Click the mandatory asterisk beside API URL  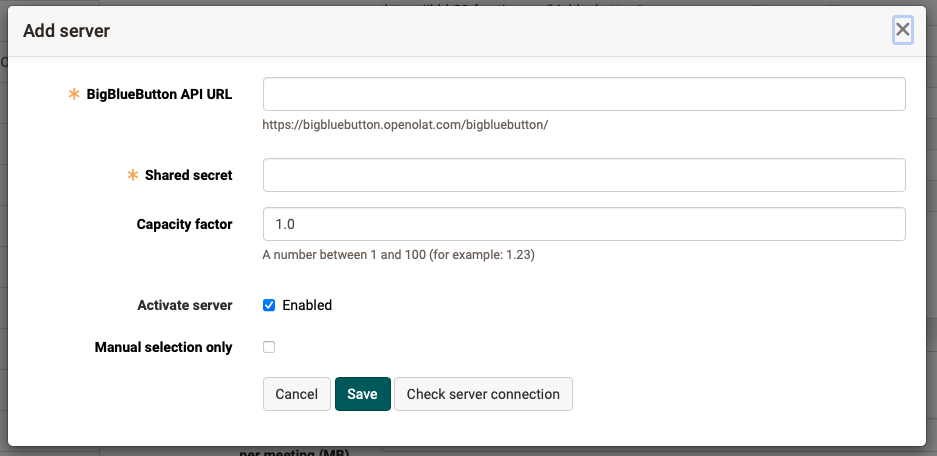click(x=73, y=94)
